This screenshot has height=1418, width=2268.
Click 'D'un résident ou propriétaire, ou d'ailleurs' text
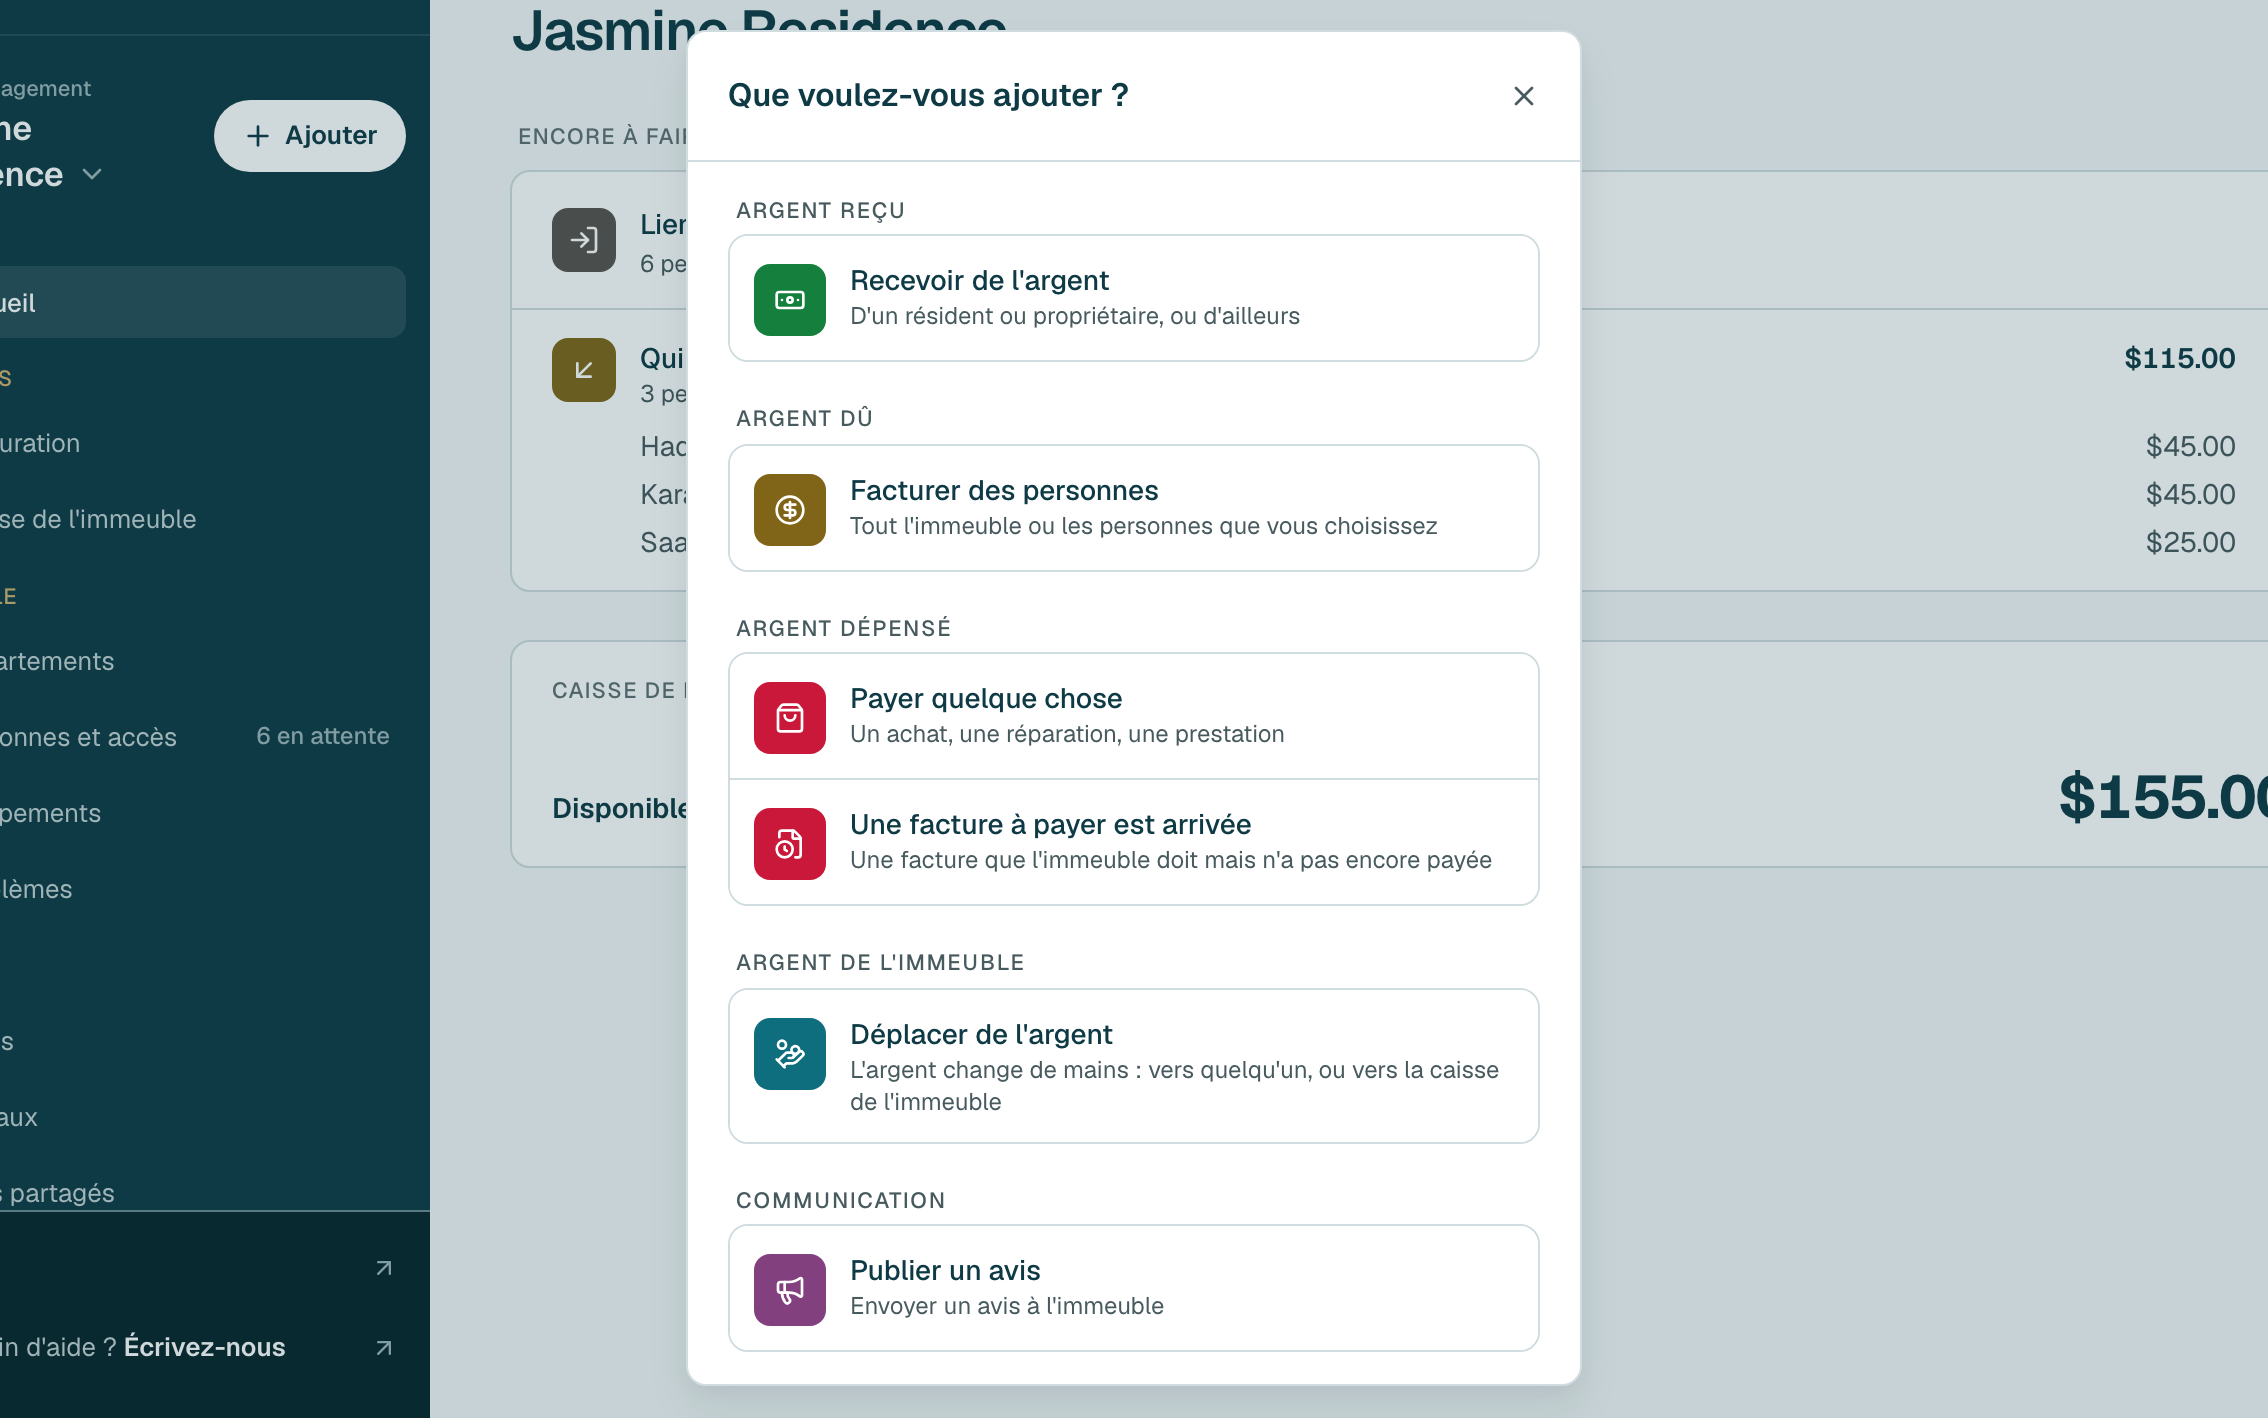coord(1075,316)
